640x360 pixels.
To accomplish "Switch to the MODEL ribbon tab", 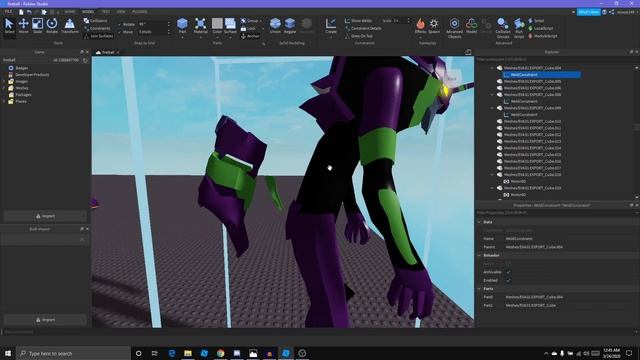I will coord(88,12).
